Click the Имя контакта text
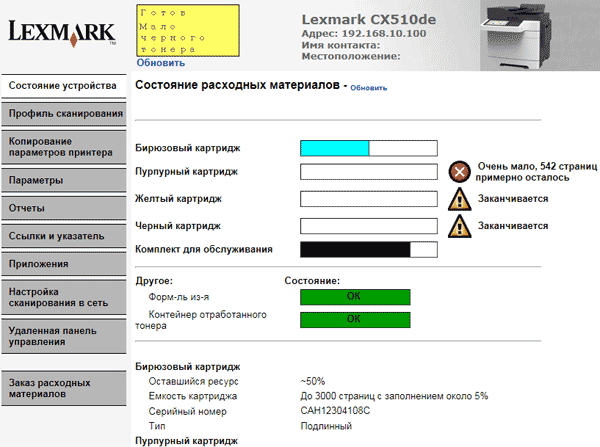Image resolution: width=600 pixels, height=447 pixels. click(341, 45)
